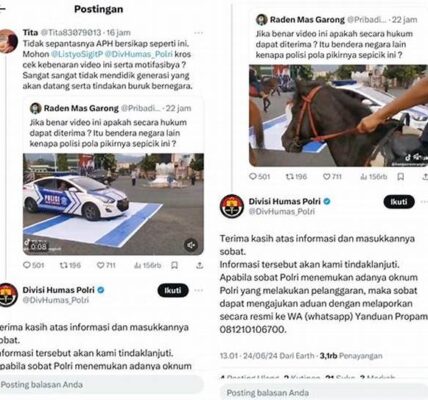Like the left post with 711 hearts
The height and width of the screenshot is (400, 428).
tap(106, 265)
